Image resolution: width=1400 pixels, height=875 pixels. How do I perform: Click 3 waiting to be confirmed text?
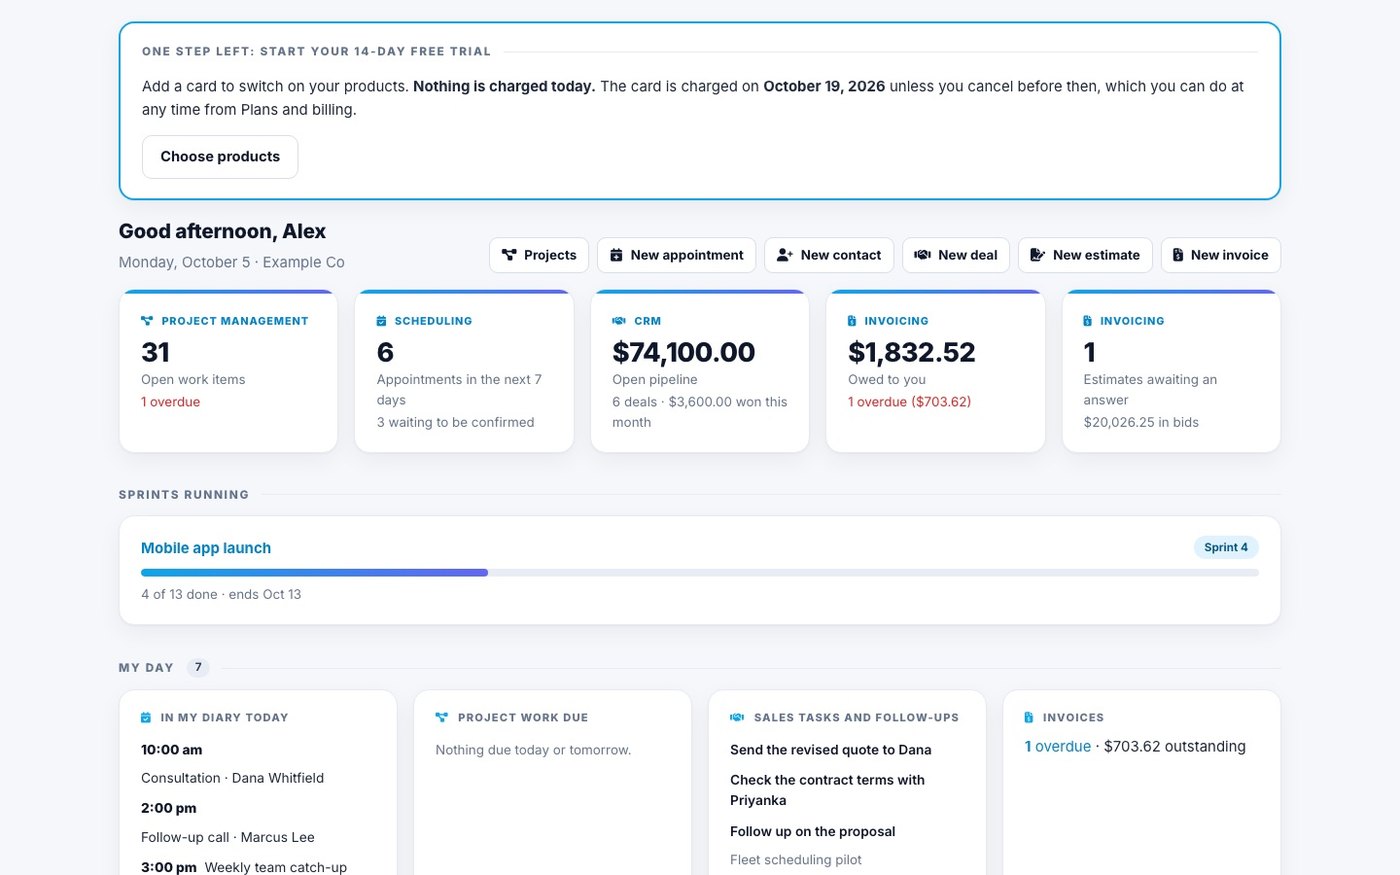(456, 422)
